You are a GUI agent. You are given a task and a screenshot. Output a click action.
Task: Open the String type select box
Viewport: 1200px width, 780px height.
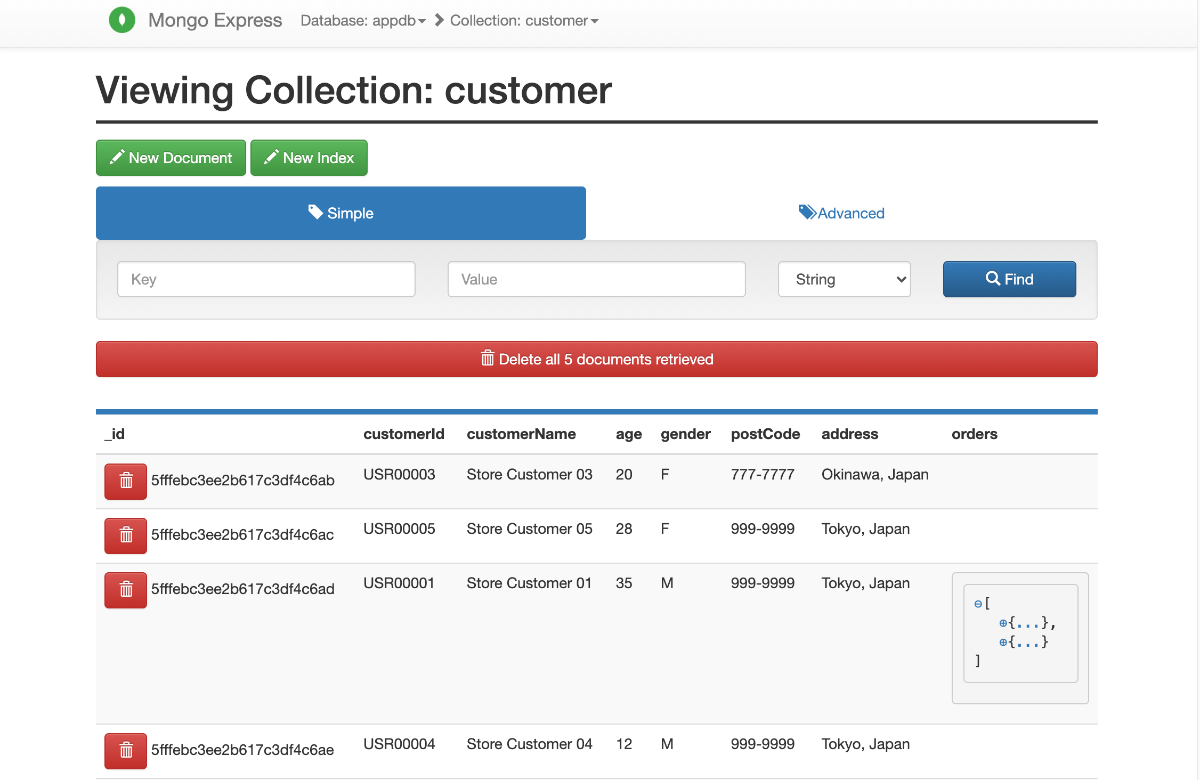[844, 279]
